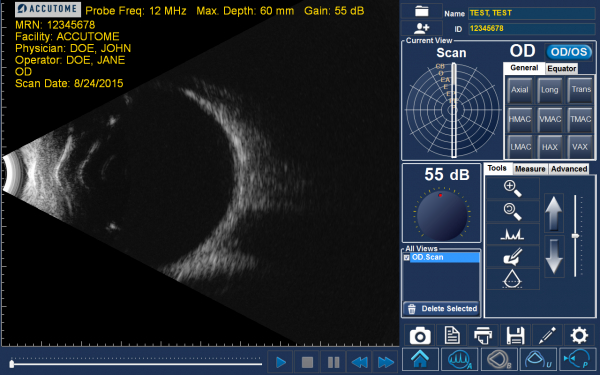Toggle the OD/OS eye selector

pos(569,52)
